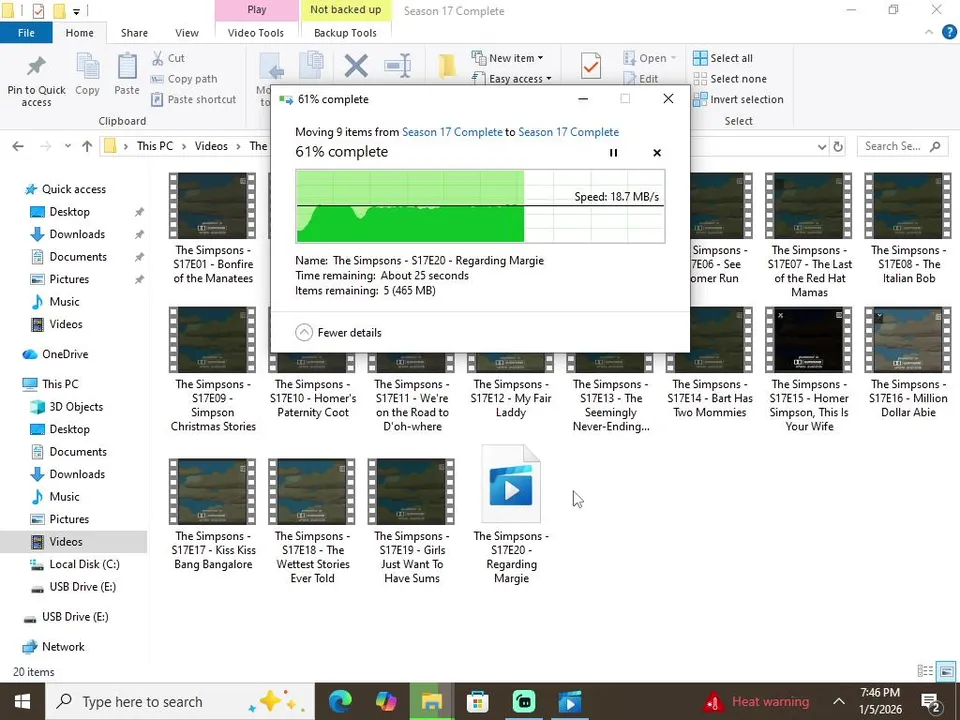Select the Home ribbon tab
This screenshot has height=720, width=960.
pos(80,33)
